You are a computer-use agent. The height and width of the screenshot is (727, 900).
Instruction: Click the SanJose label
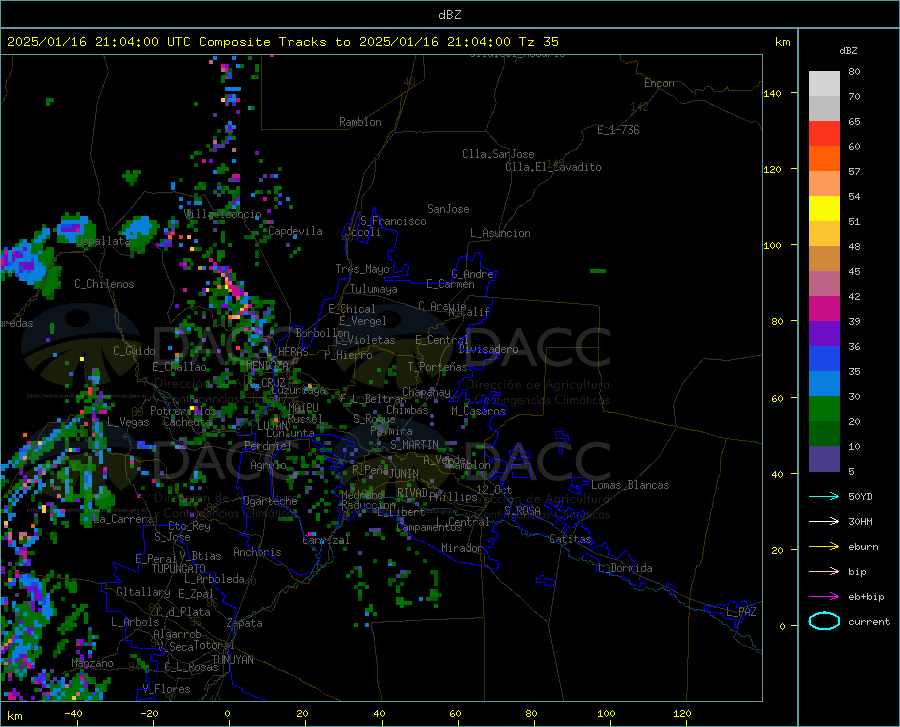pos(448,209)
